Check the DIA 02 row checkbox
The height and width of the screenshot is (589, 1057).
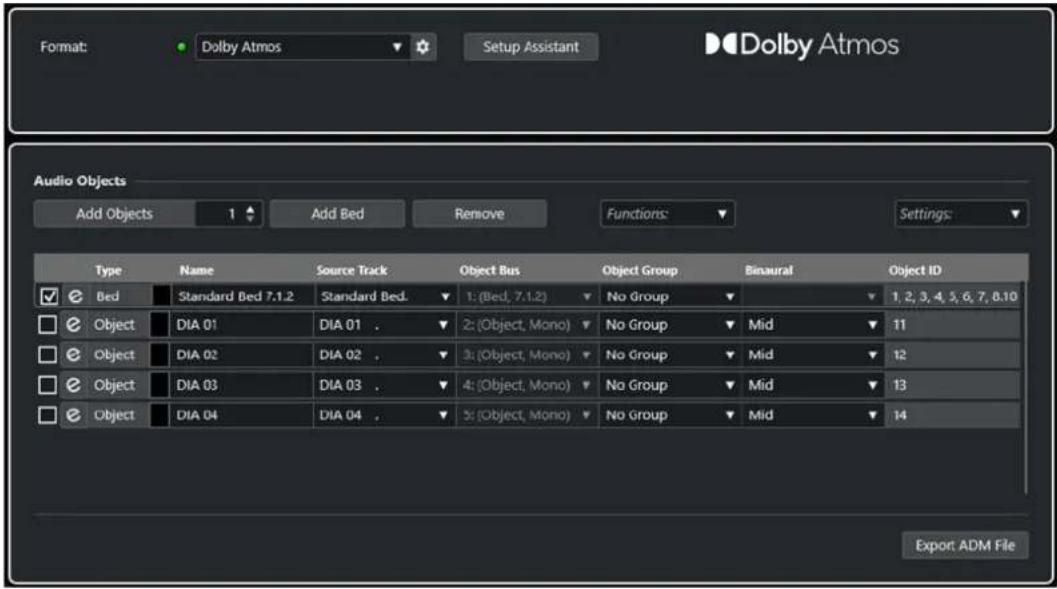point(47,354)
